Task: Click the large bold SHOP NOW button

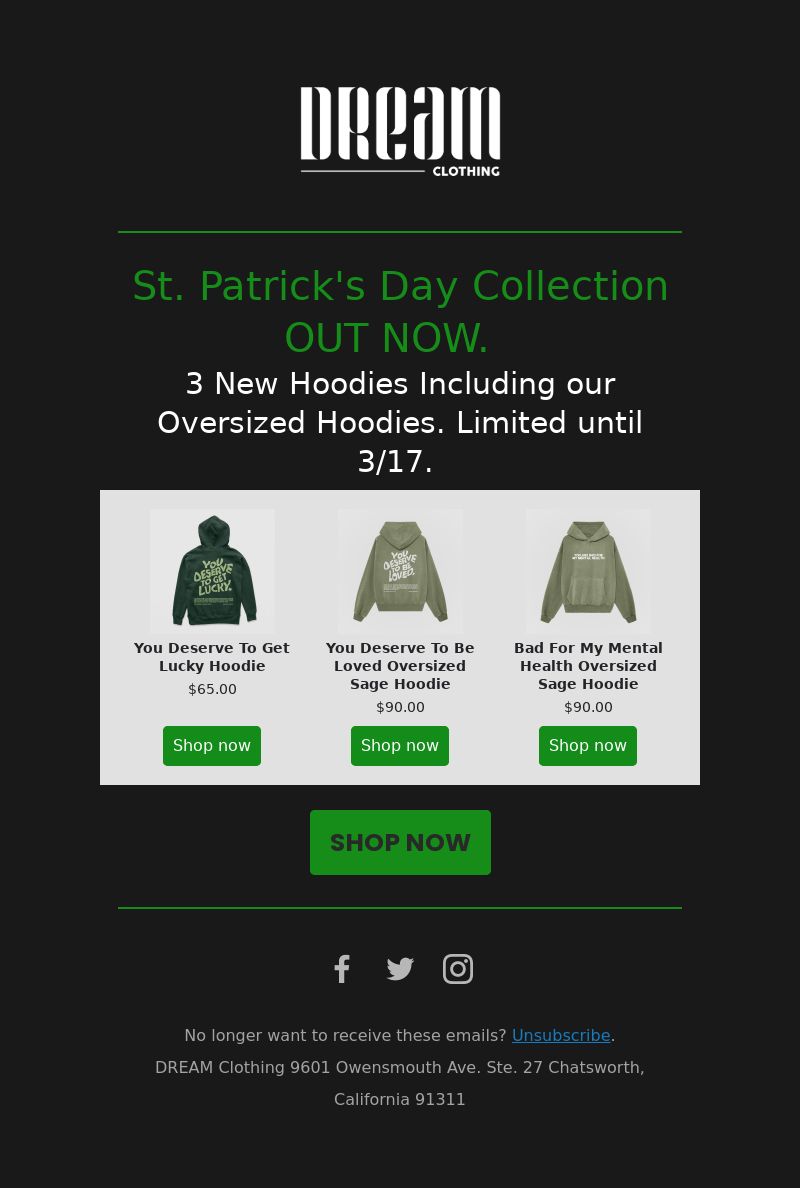Action: click(400, 843)
